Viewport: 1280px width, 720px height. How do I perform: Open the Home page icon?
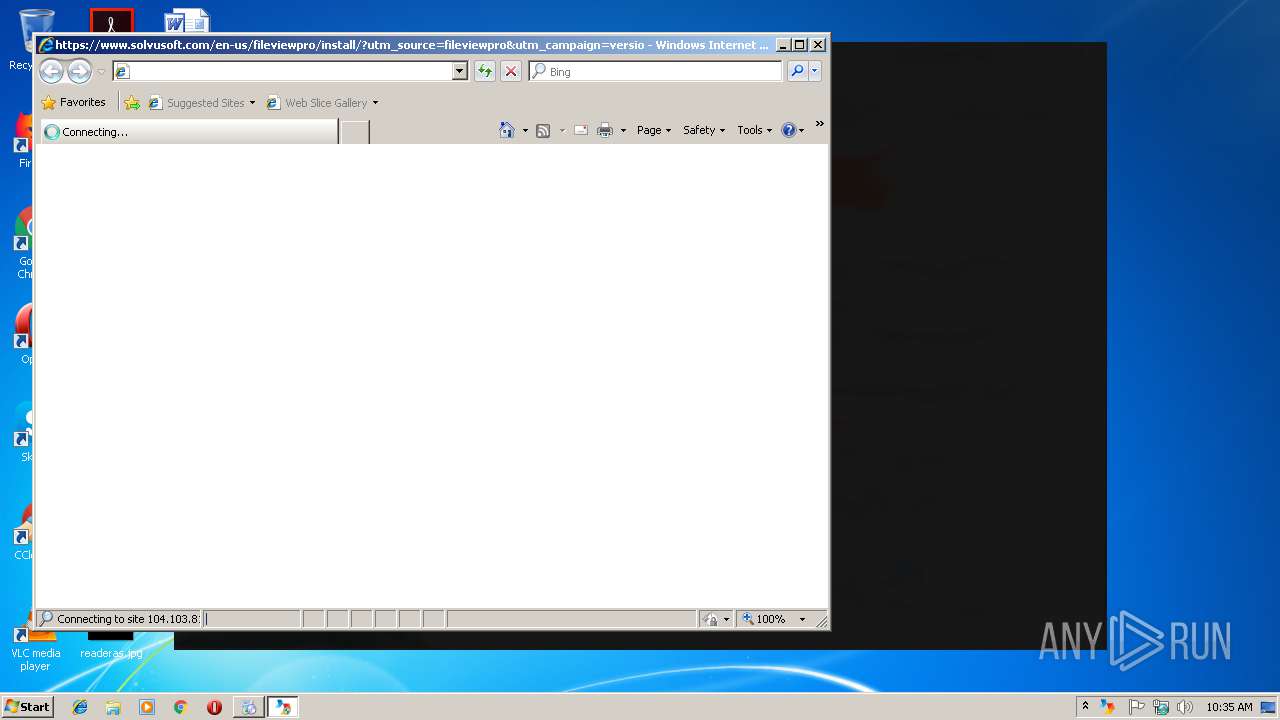click(507, 130)
